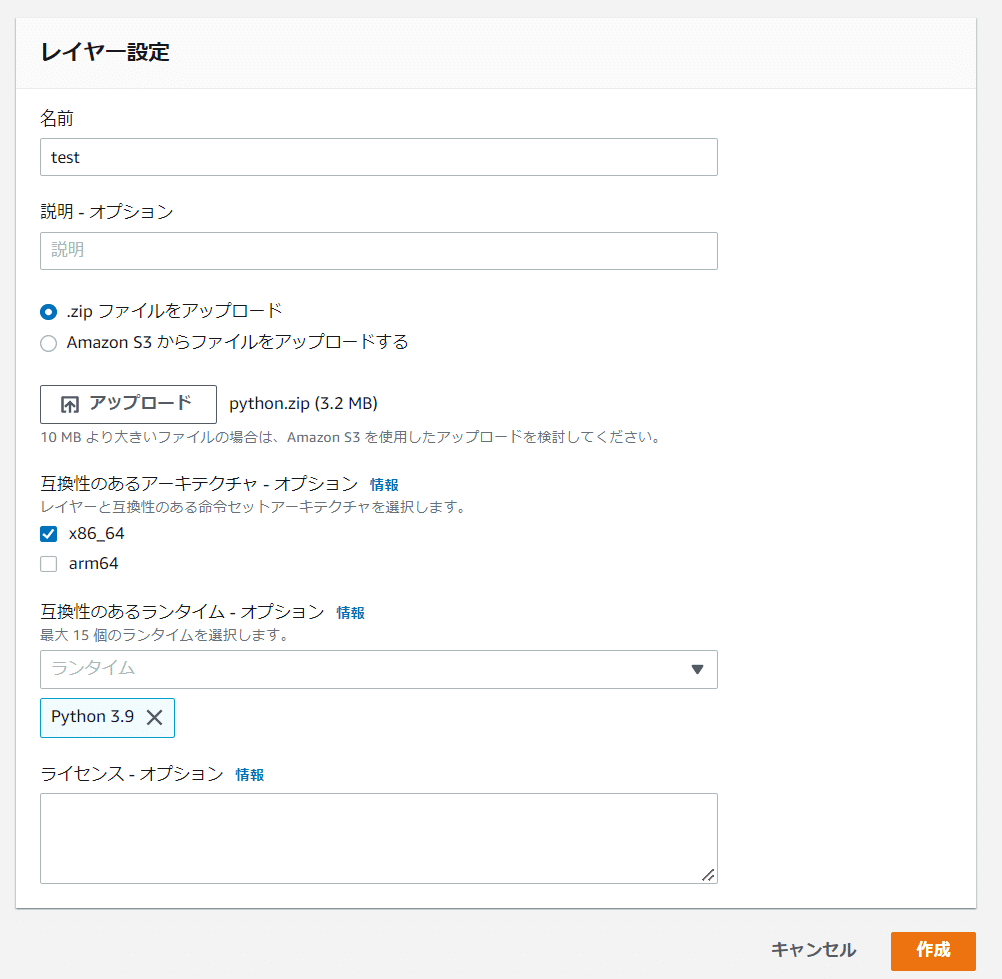
Task: Click the 情報 link next to ライセンス - オプション
Action: click(250, 774)
